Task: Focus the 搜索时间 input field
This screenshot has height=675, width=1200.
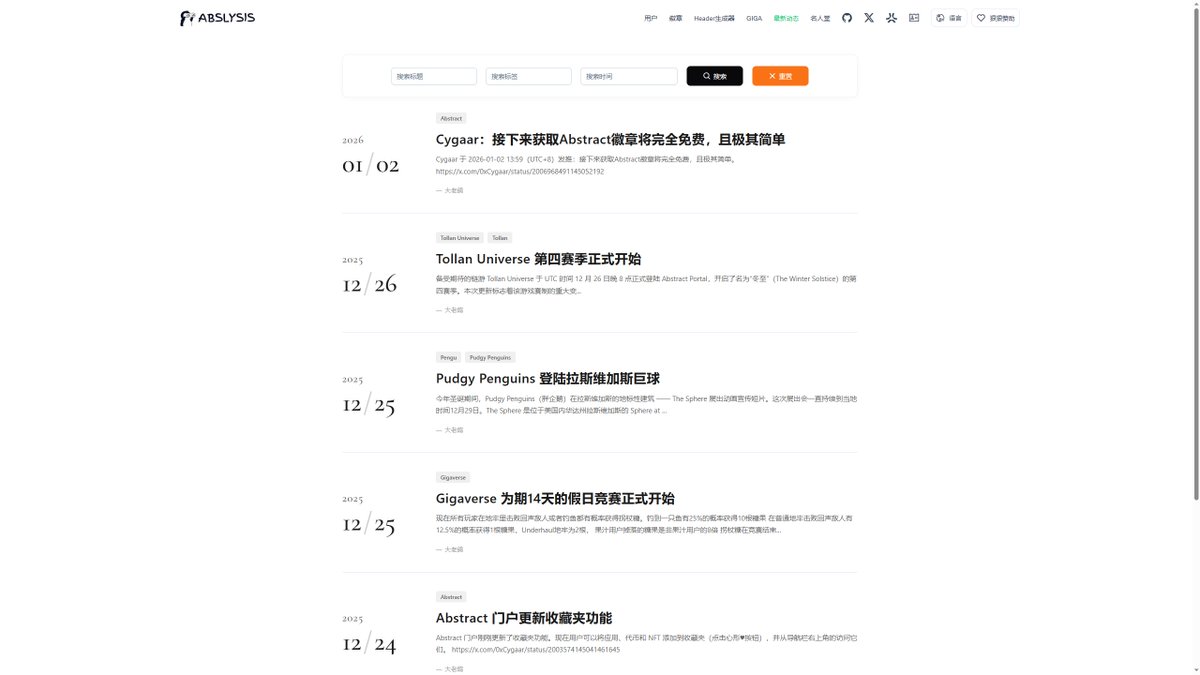Action: point(629,76)
